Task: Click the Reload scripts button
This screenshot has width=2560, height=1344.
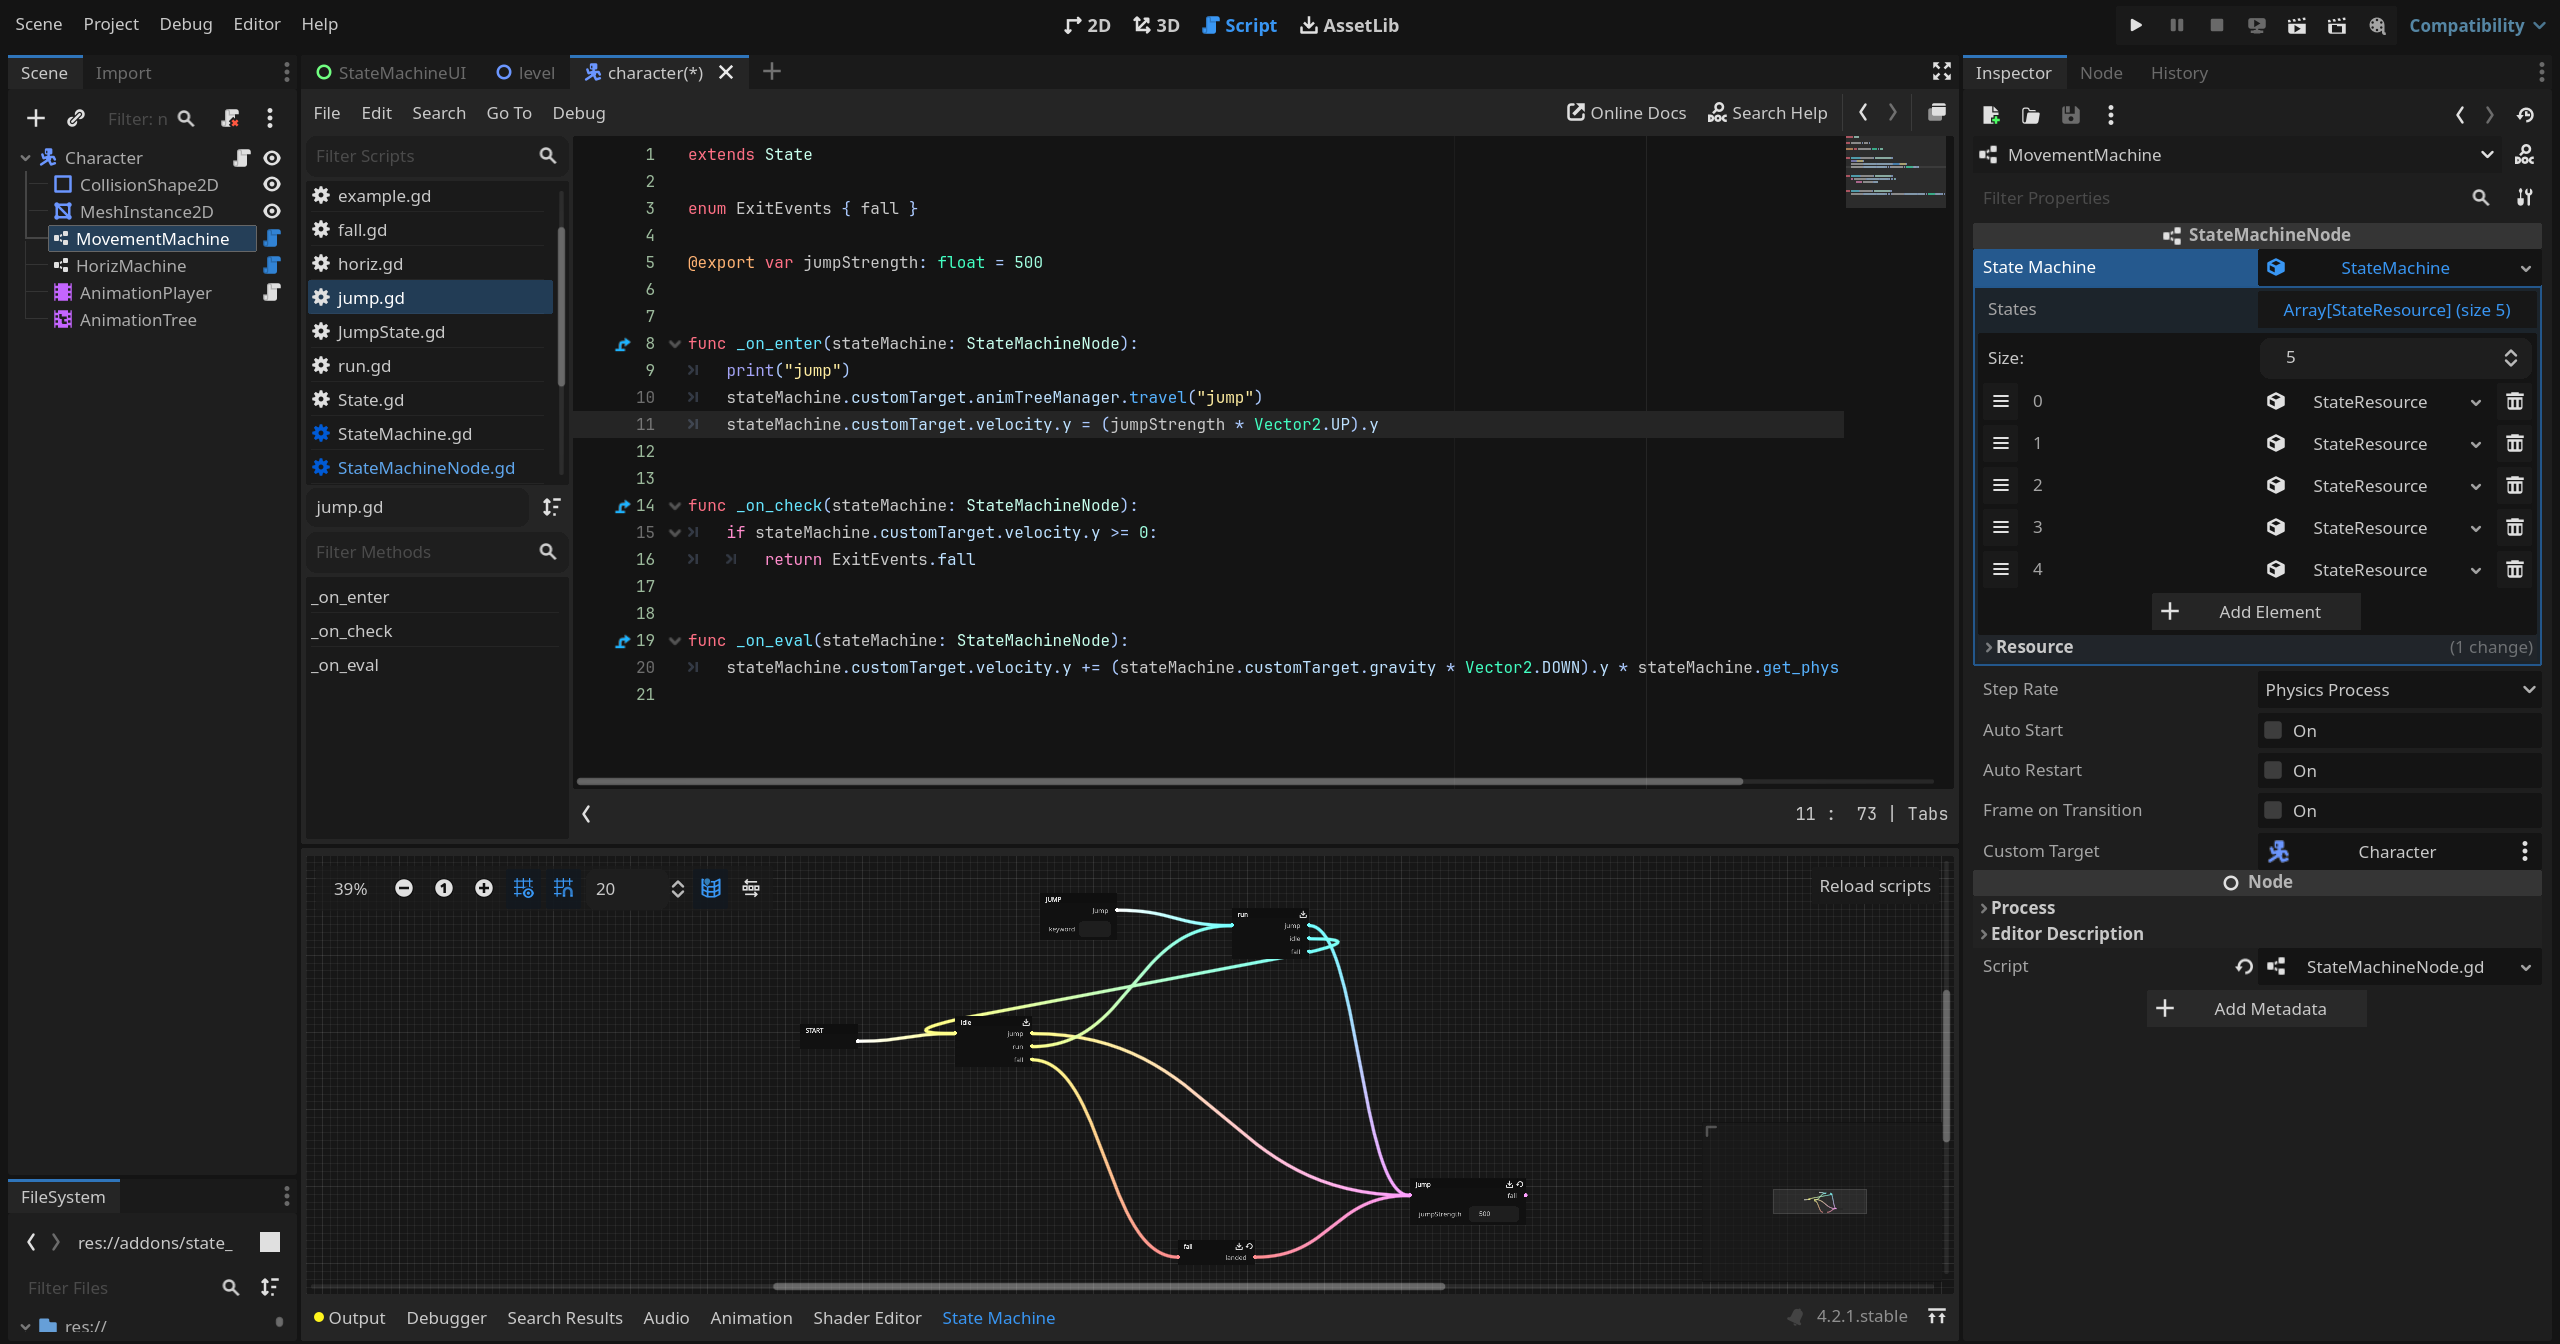Action: (x=1874, y=886)
